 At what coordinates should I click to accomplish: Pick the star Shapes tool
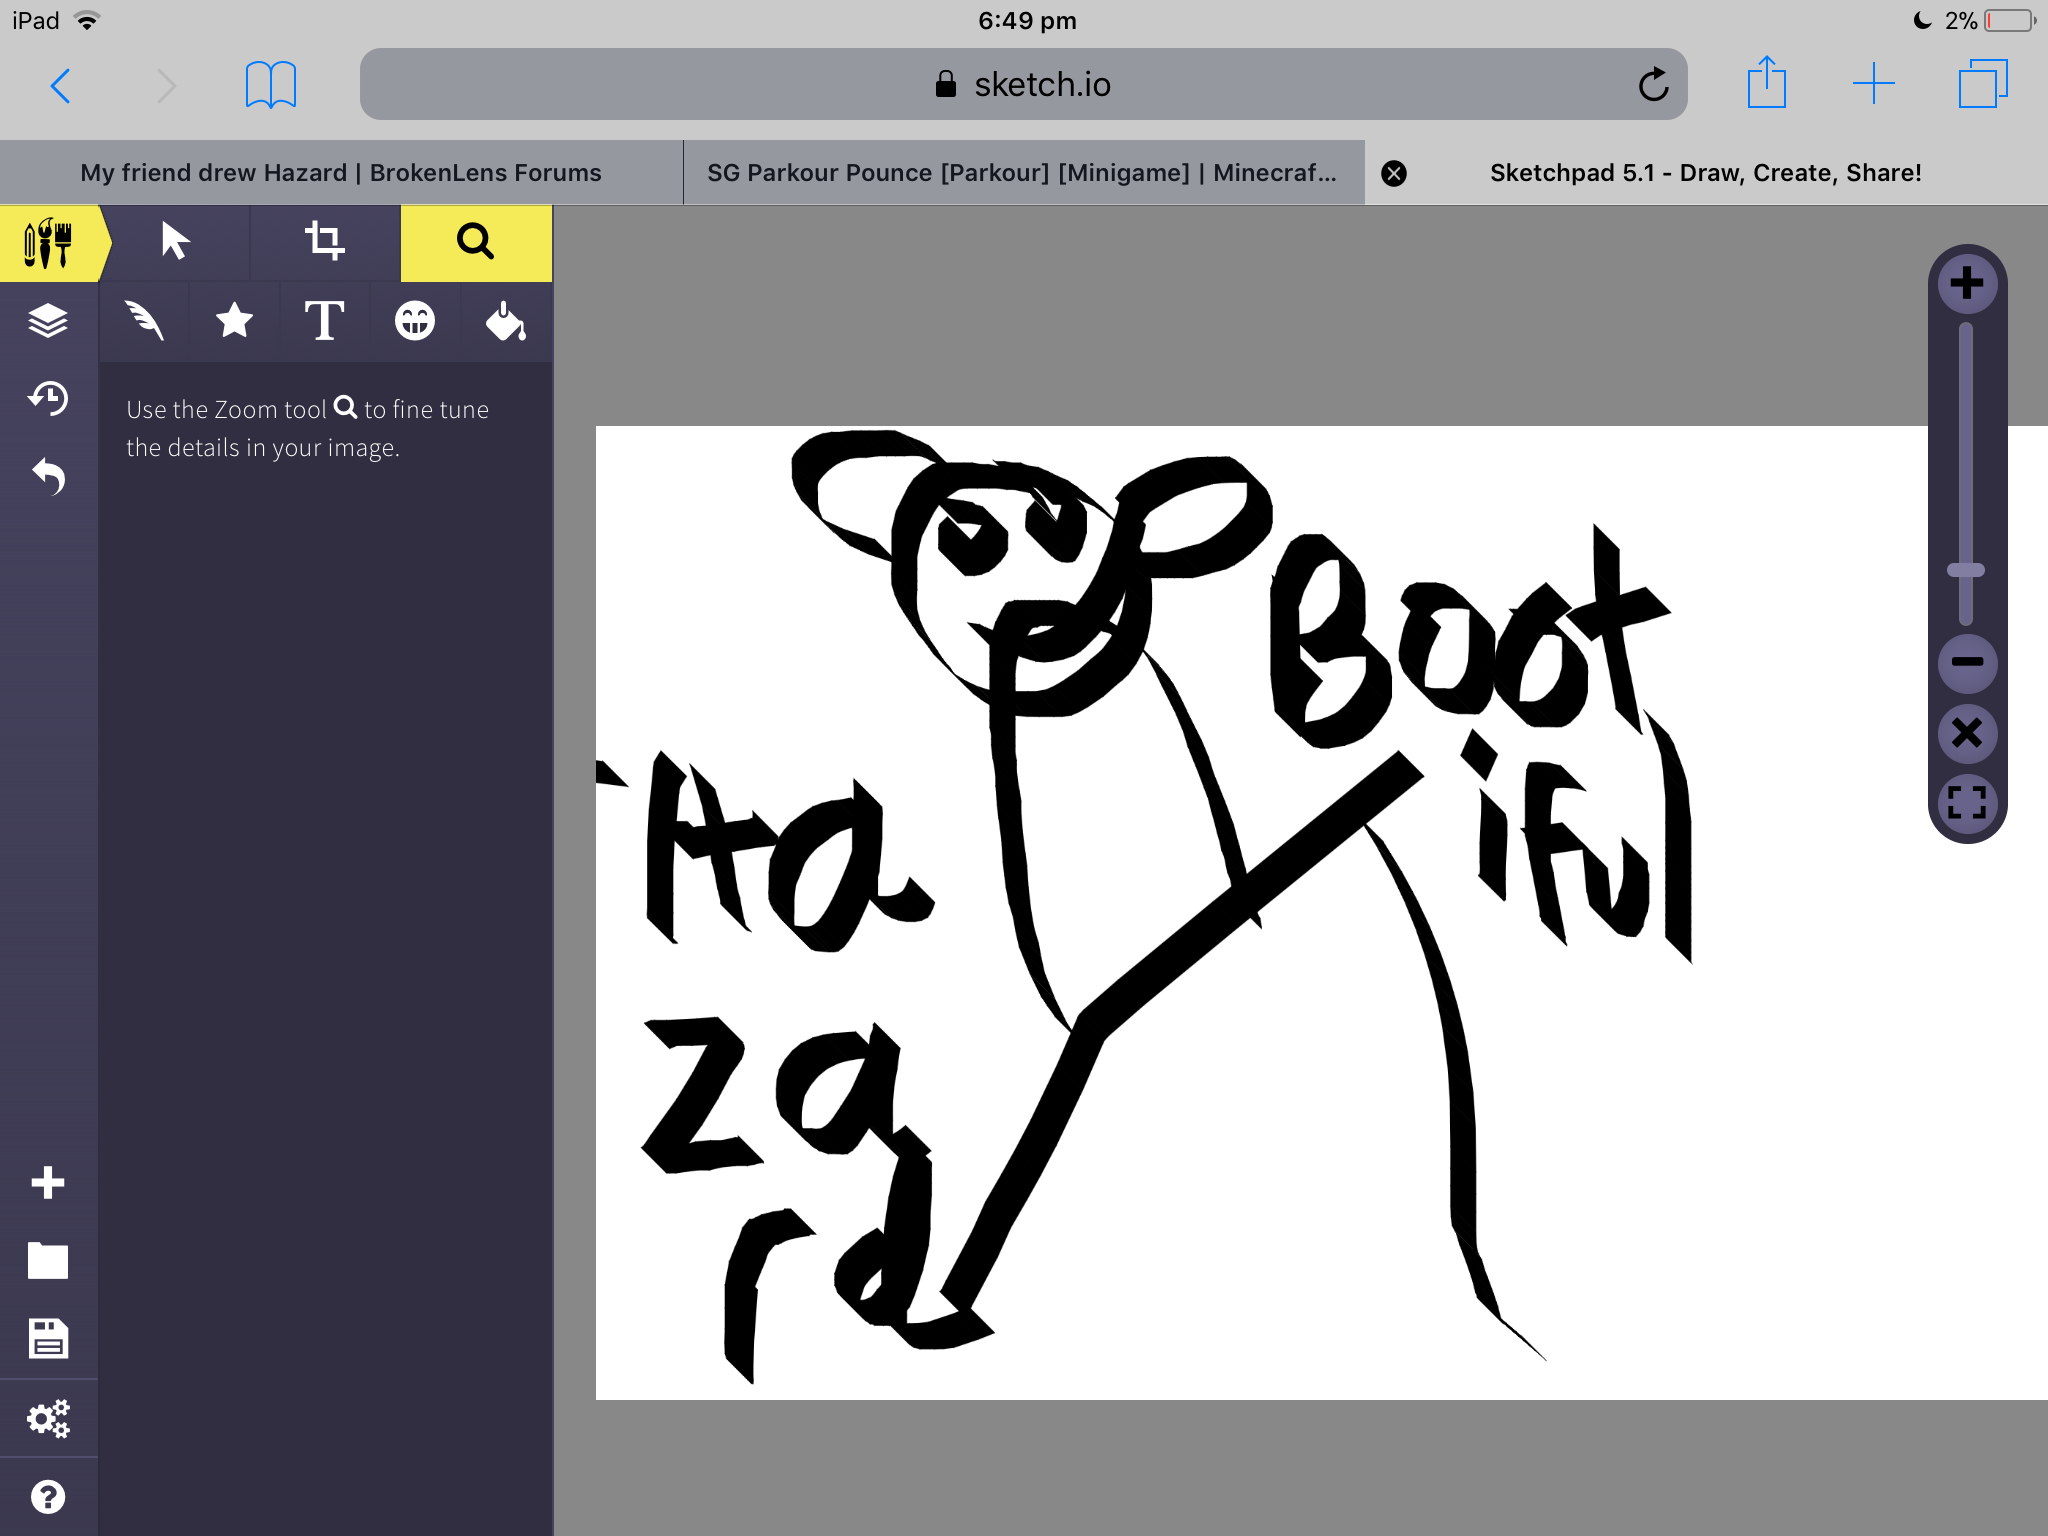[234, 322]
